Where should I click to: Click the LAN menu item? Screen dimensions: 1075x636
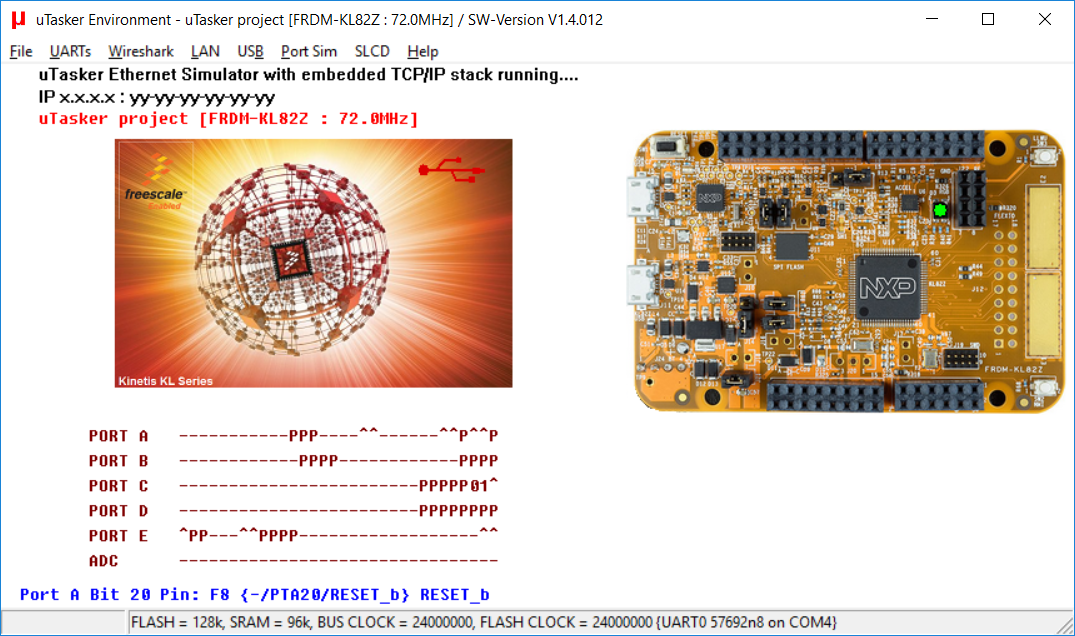click(x=205, y=51)
